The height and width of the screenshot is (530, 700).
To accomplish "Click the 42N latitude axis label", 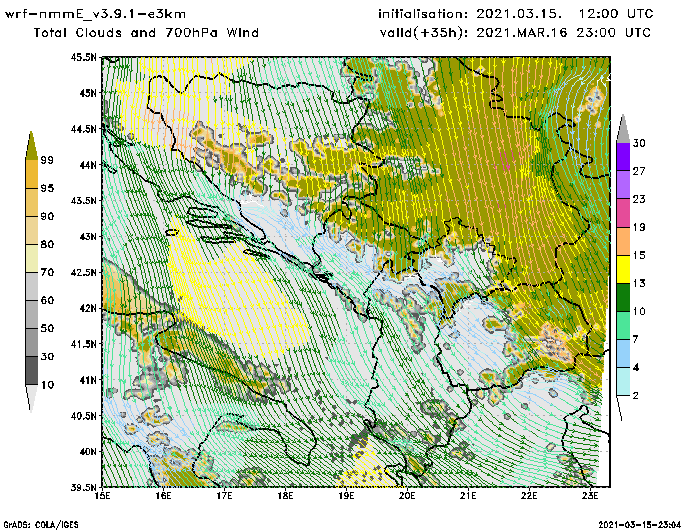I will (x=88, y=308).
